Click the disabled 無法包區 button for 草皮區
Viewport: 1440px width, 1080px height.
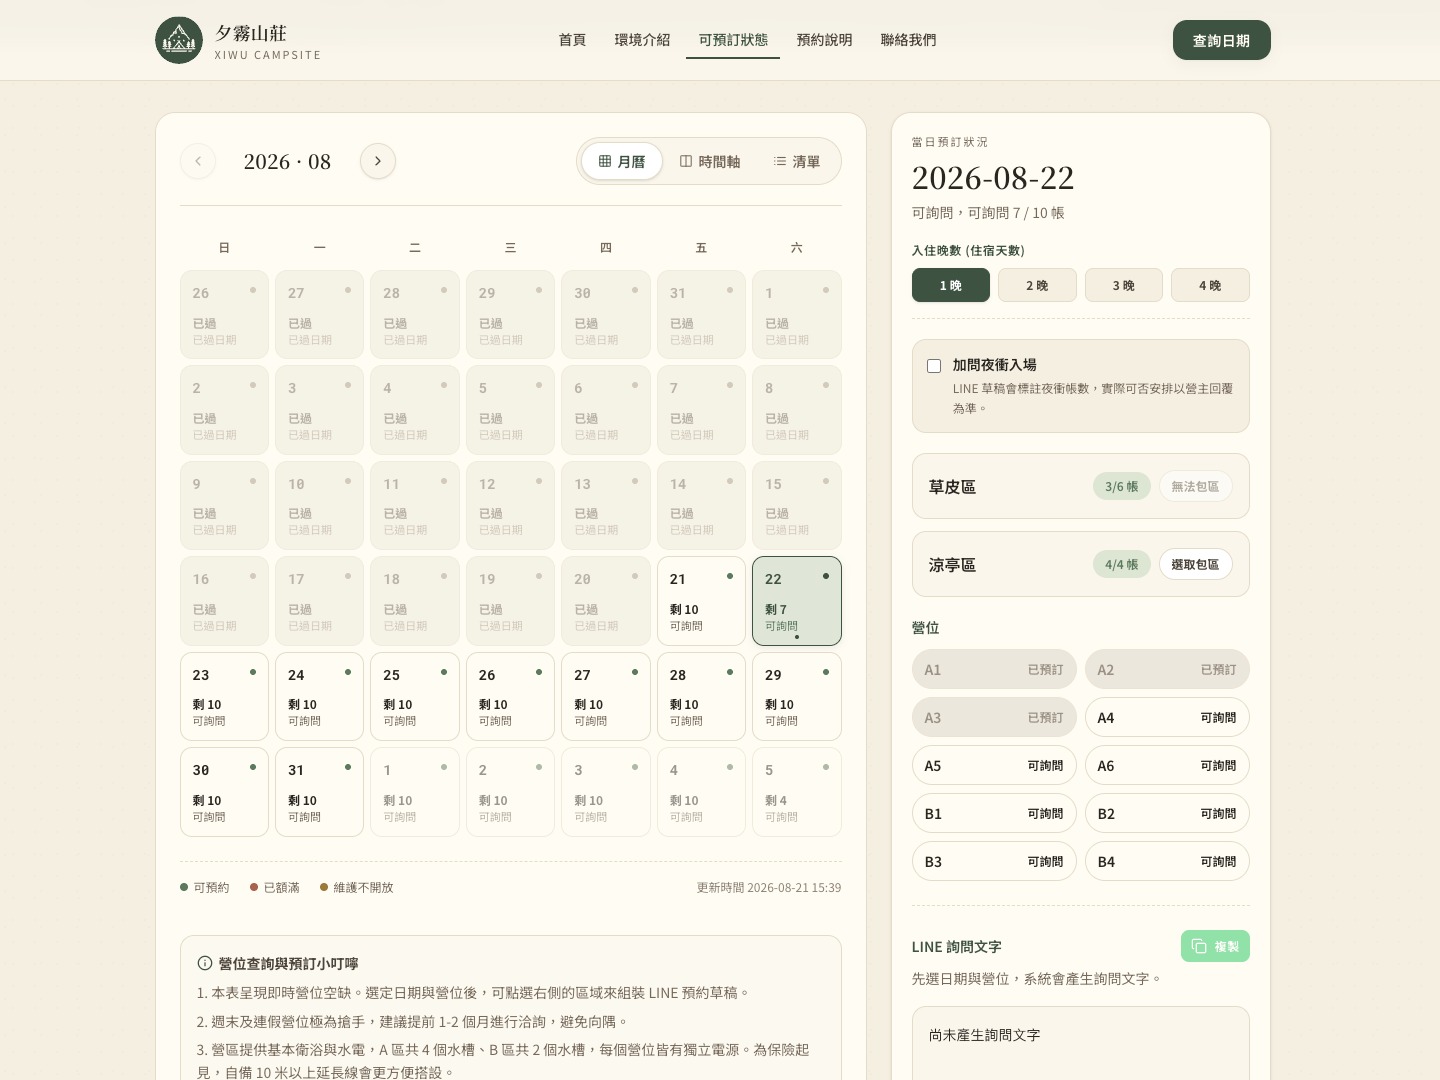tap(1195, 486)
